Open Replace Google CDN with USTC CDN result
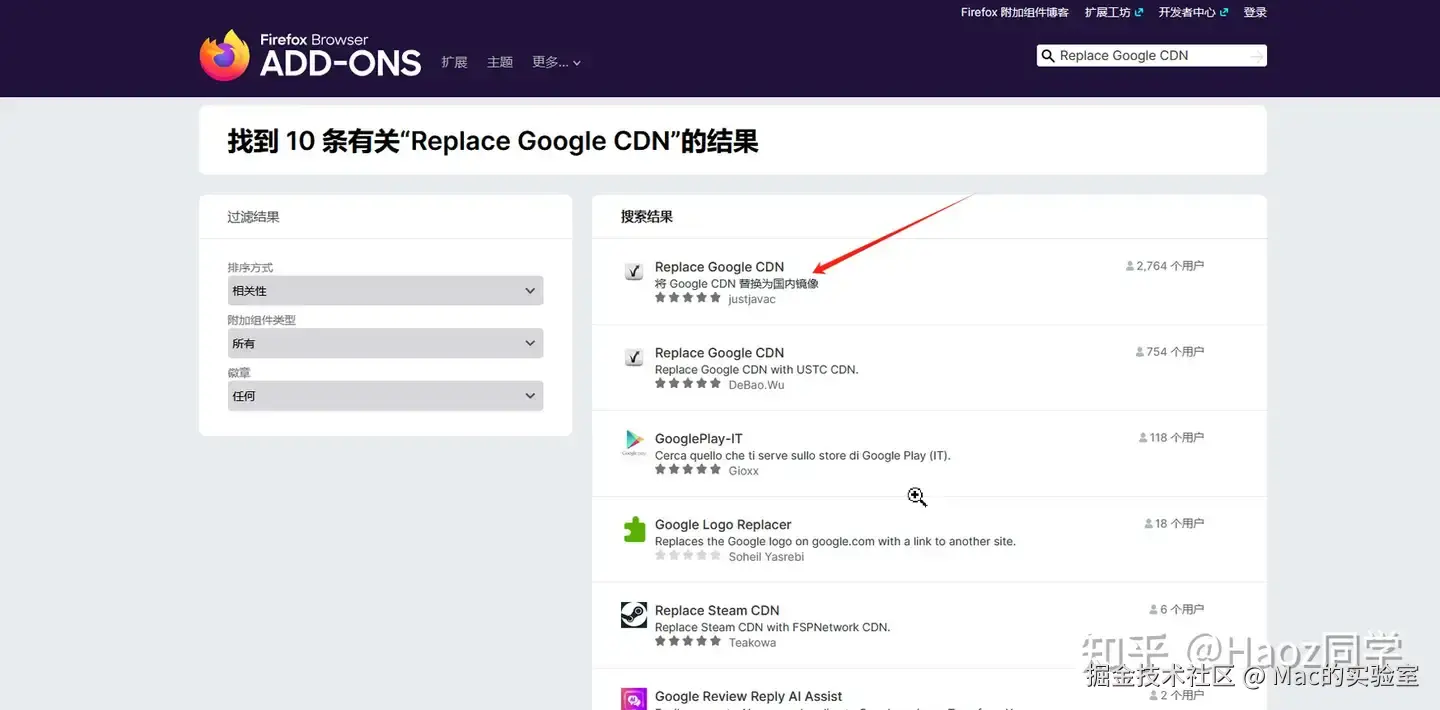The height and width of the screenshot is (710, 1440). (719, 353)
